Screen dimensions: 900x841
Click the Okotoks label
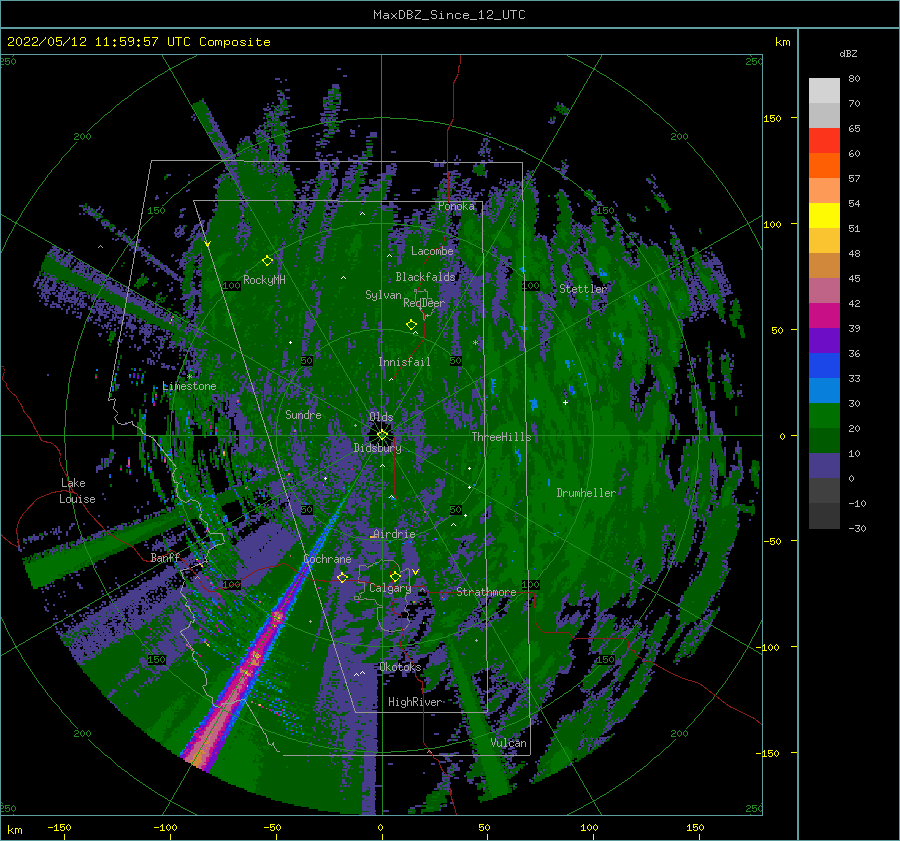[400, 667]
